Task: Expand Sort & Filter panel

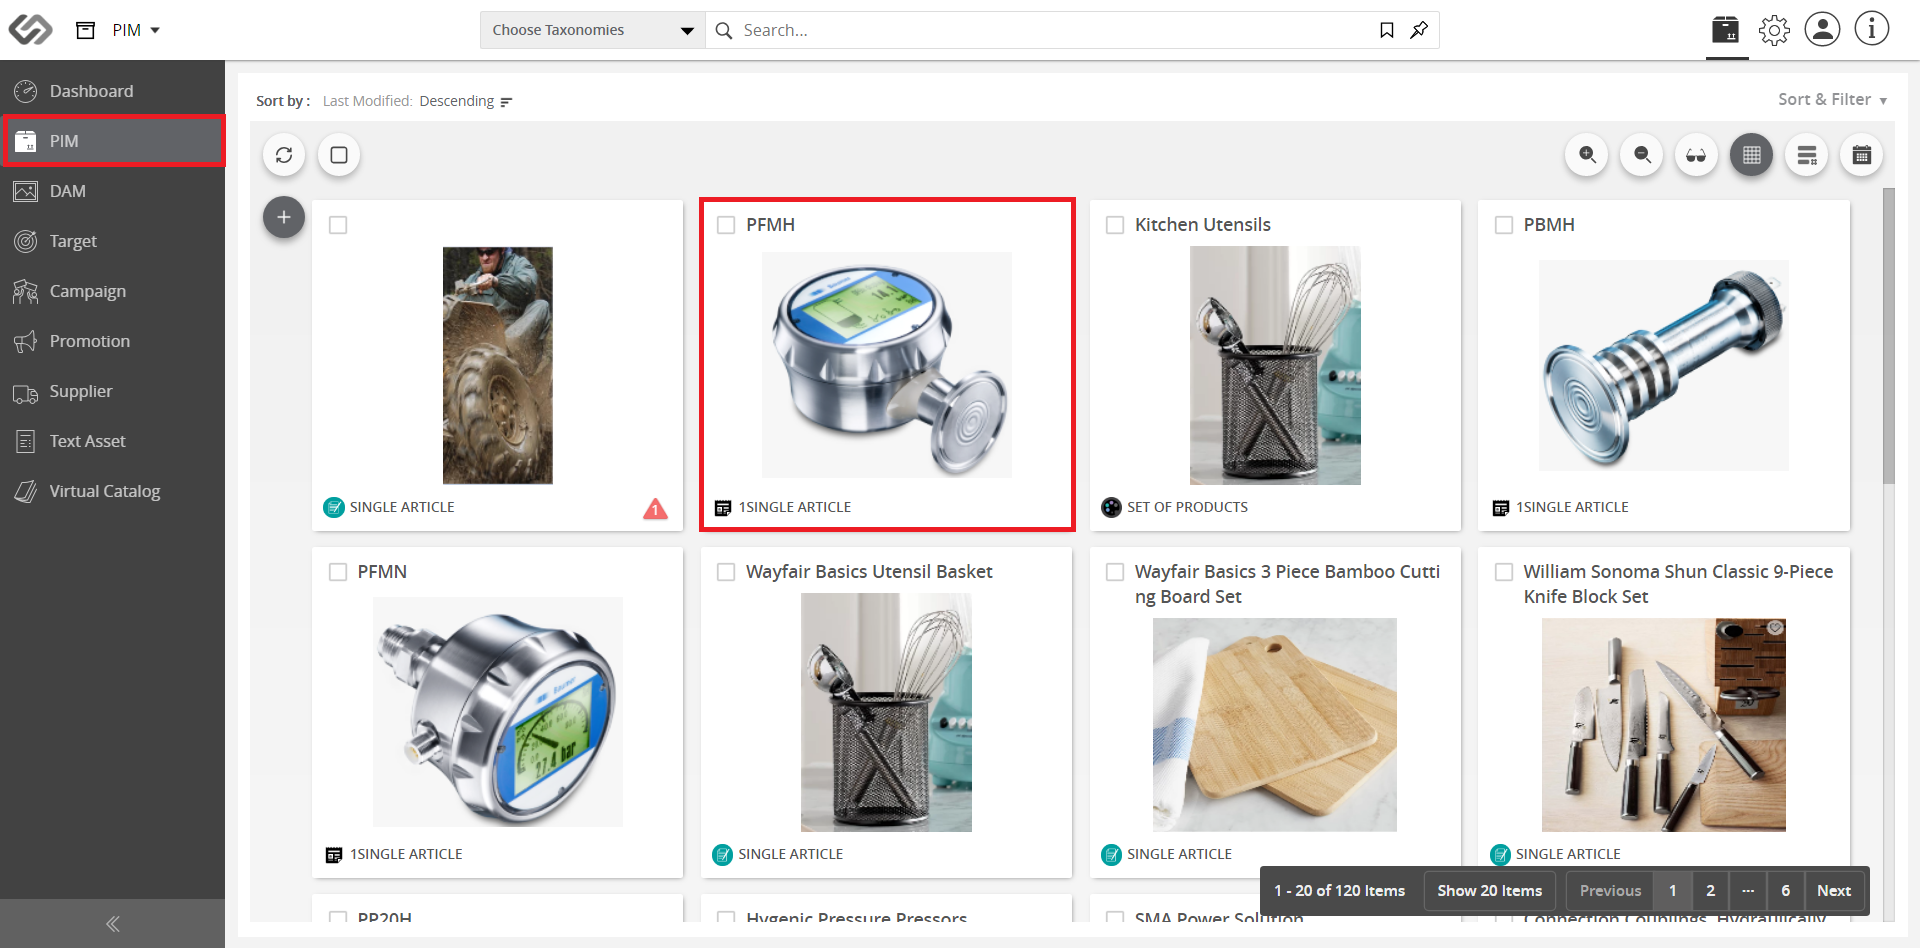Action: (x=1832, y=100)
